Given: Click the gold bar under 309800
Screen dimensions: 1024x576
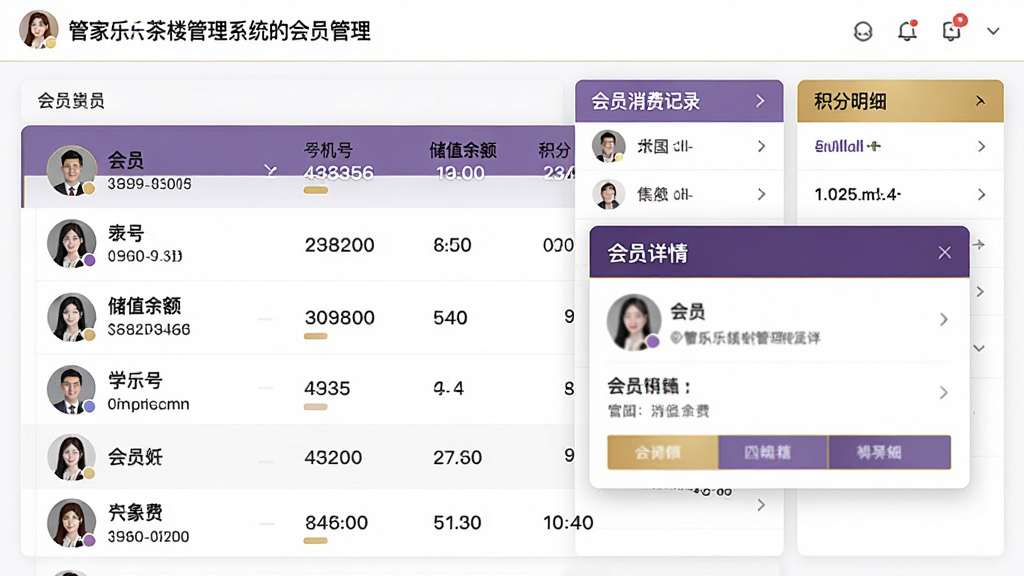Looking at the screenshot, I should 315,336.
